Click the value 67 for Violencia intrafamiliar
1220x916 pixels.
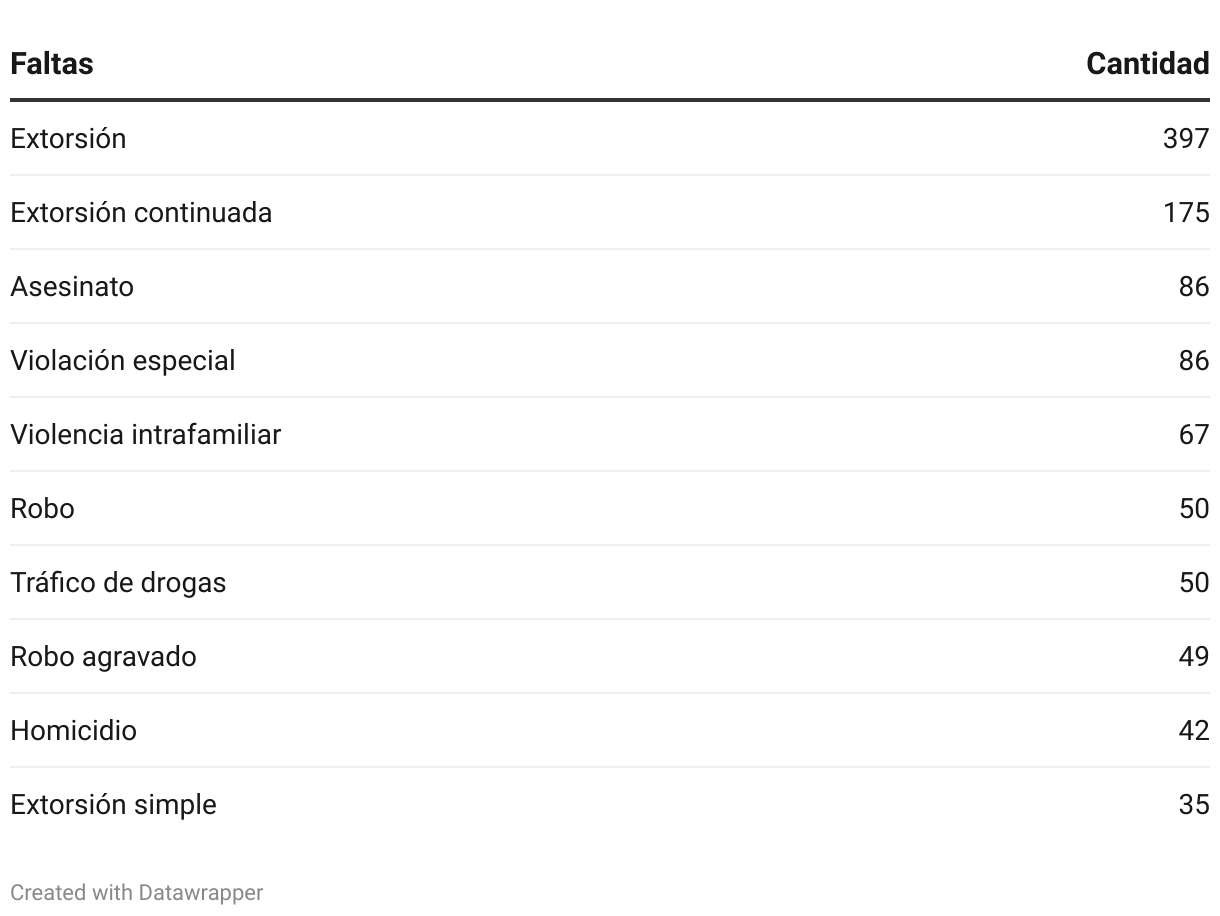click(1194, 434)
